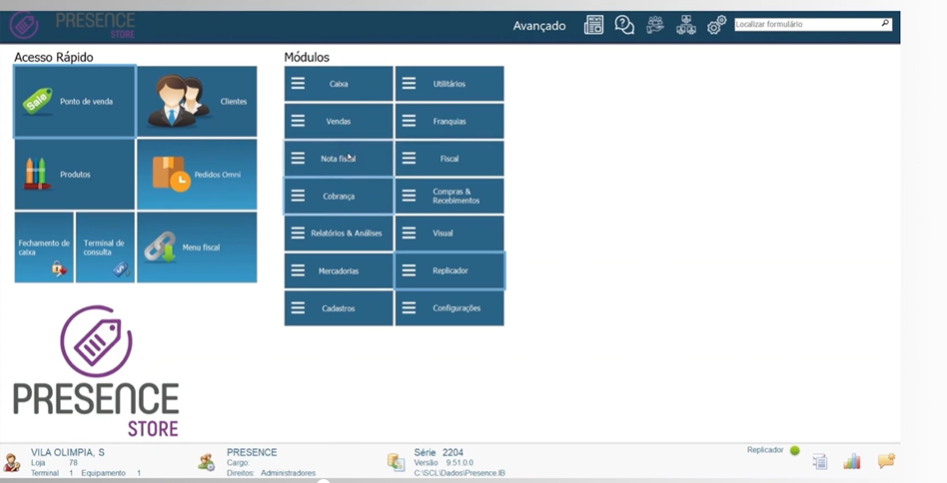
Task: Click the green Replicador status indicator
Action: pos(795,450)
